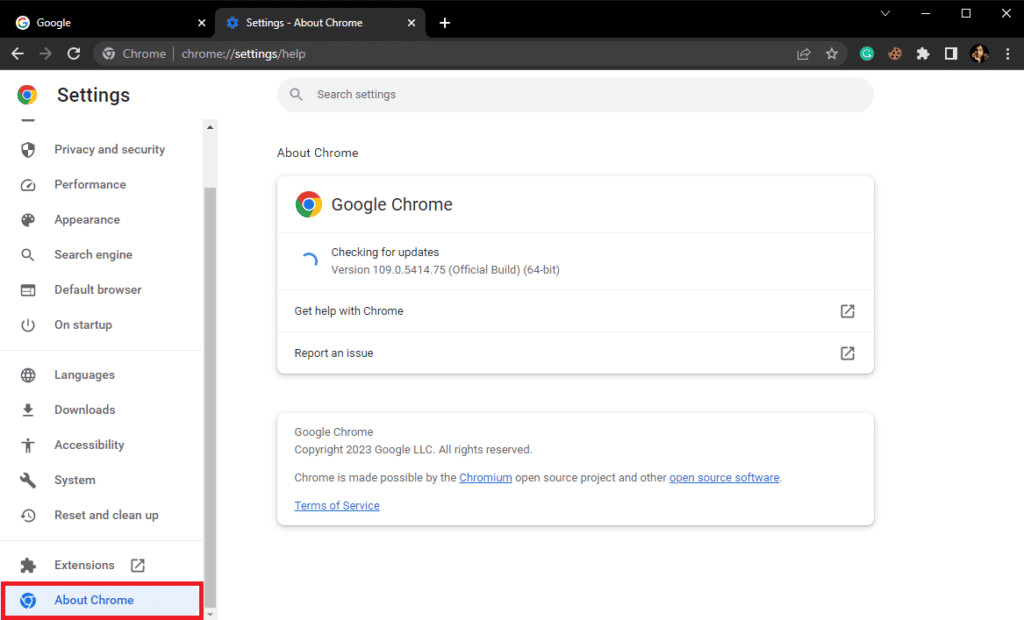The width and height of the screenshot is (1024, 620).
Task: Open Privacy and security settings
Action: pos(109,149)
